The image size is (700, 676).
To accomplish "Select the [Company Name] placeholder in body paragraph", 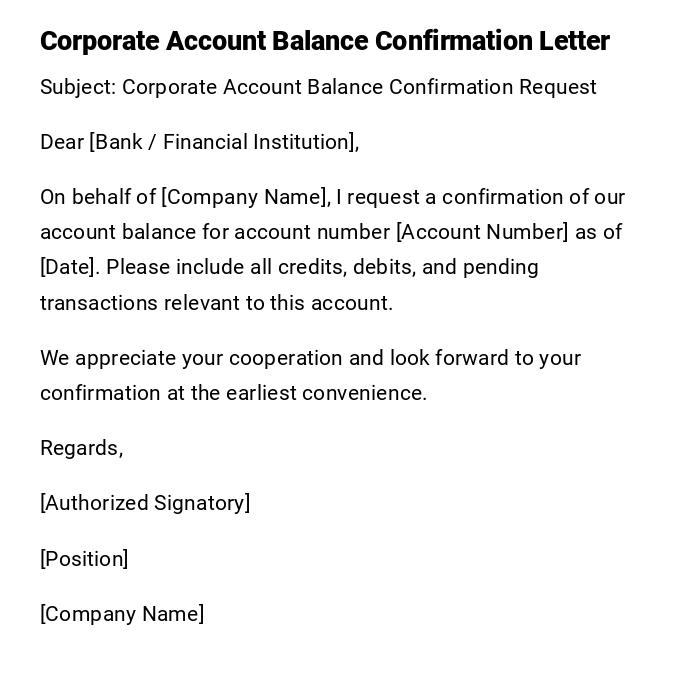I will (244, 197).
